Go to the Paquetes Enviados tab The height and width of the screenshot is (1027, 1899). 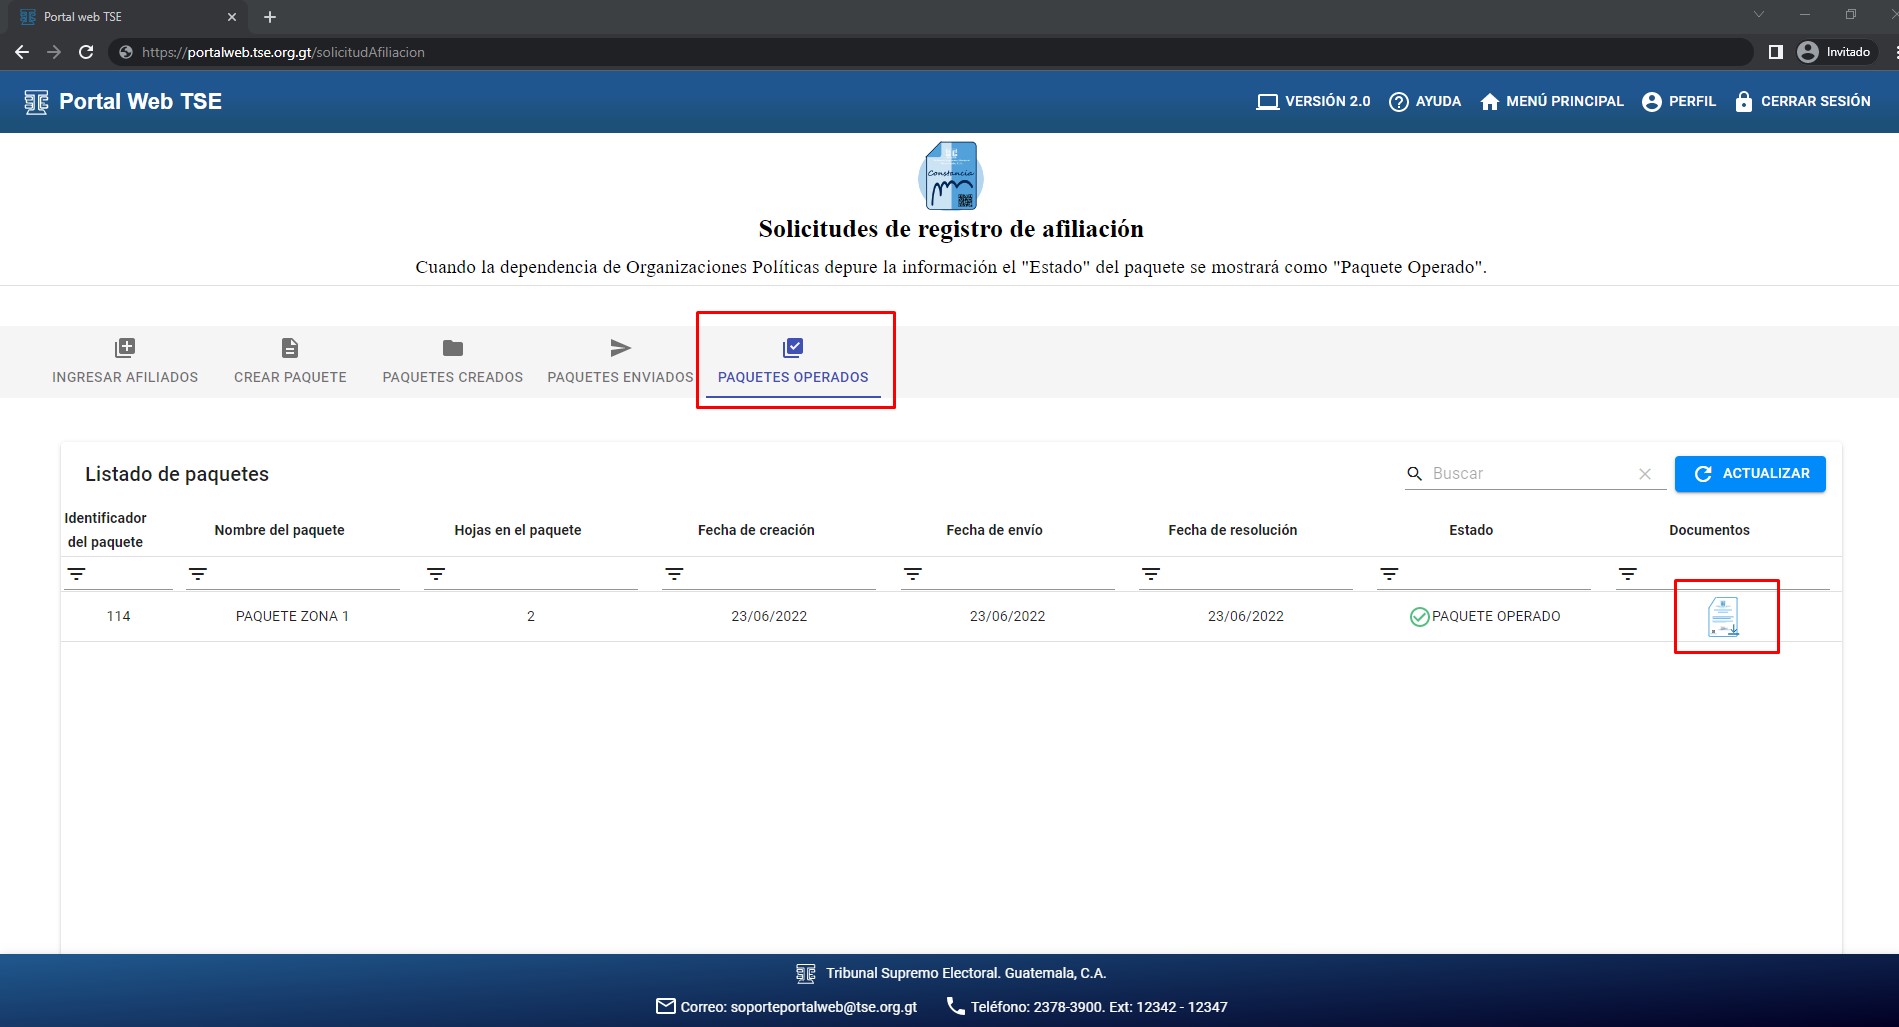point(620,362)
